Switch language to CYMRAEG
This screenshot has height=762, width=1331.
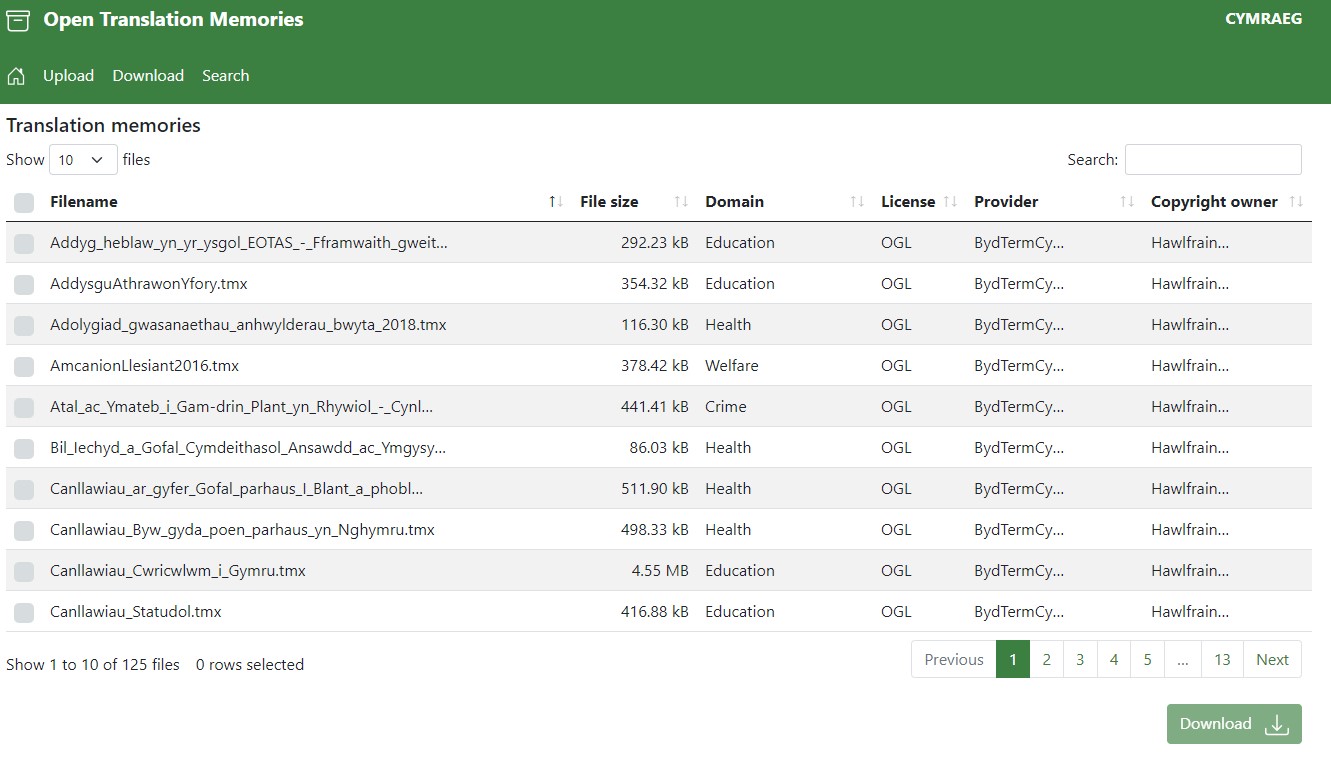1263,19
